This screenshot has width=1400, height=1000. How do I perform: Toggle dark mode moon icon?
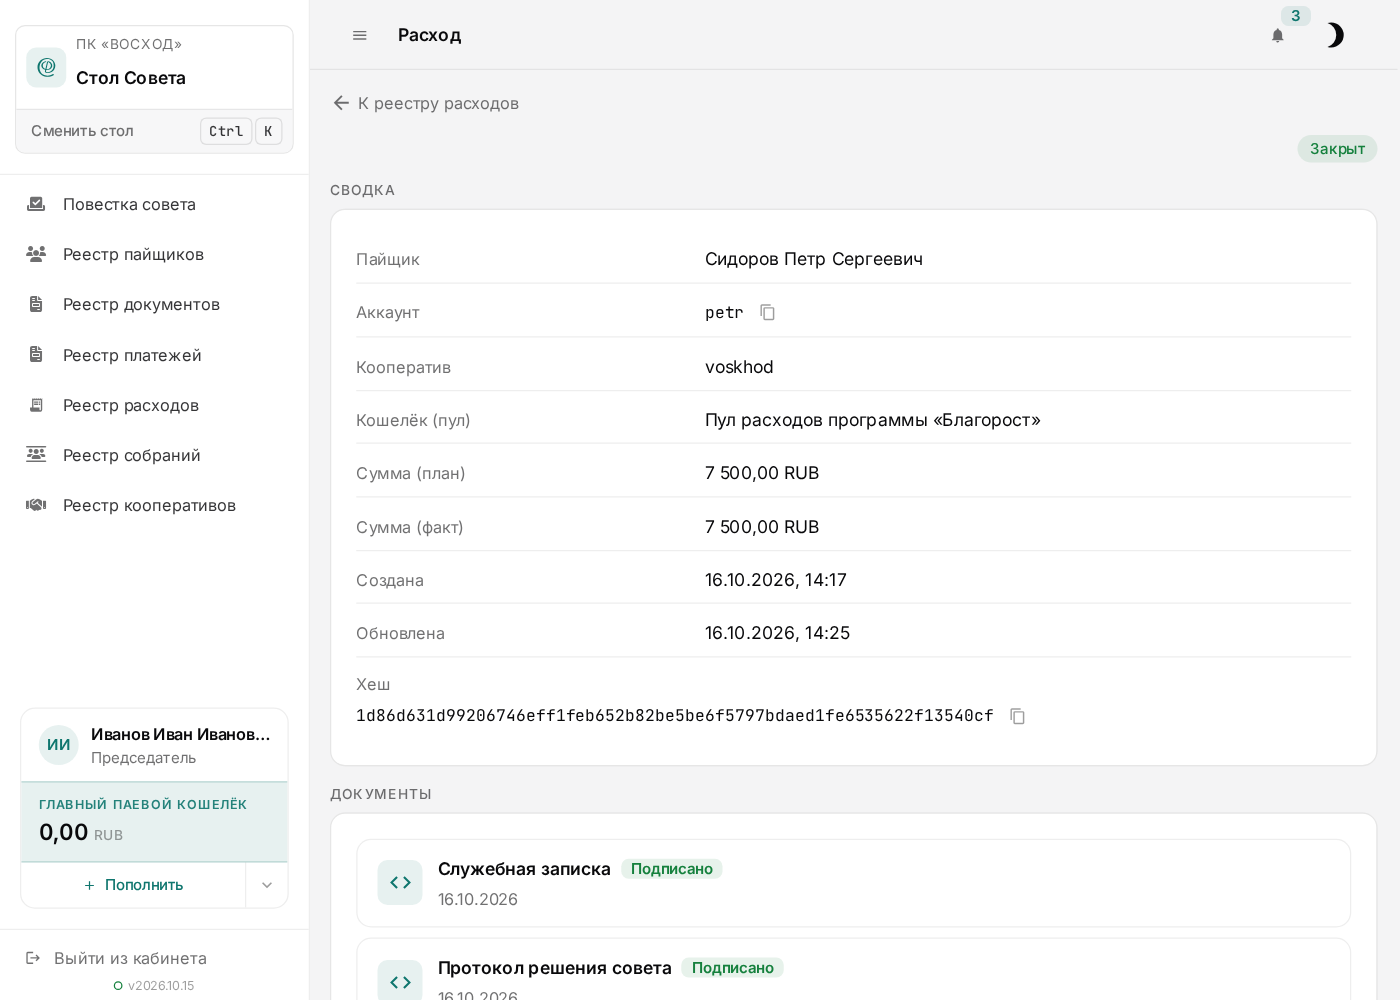(1334, 36)
